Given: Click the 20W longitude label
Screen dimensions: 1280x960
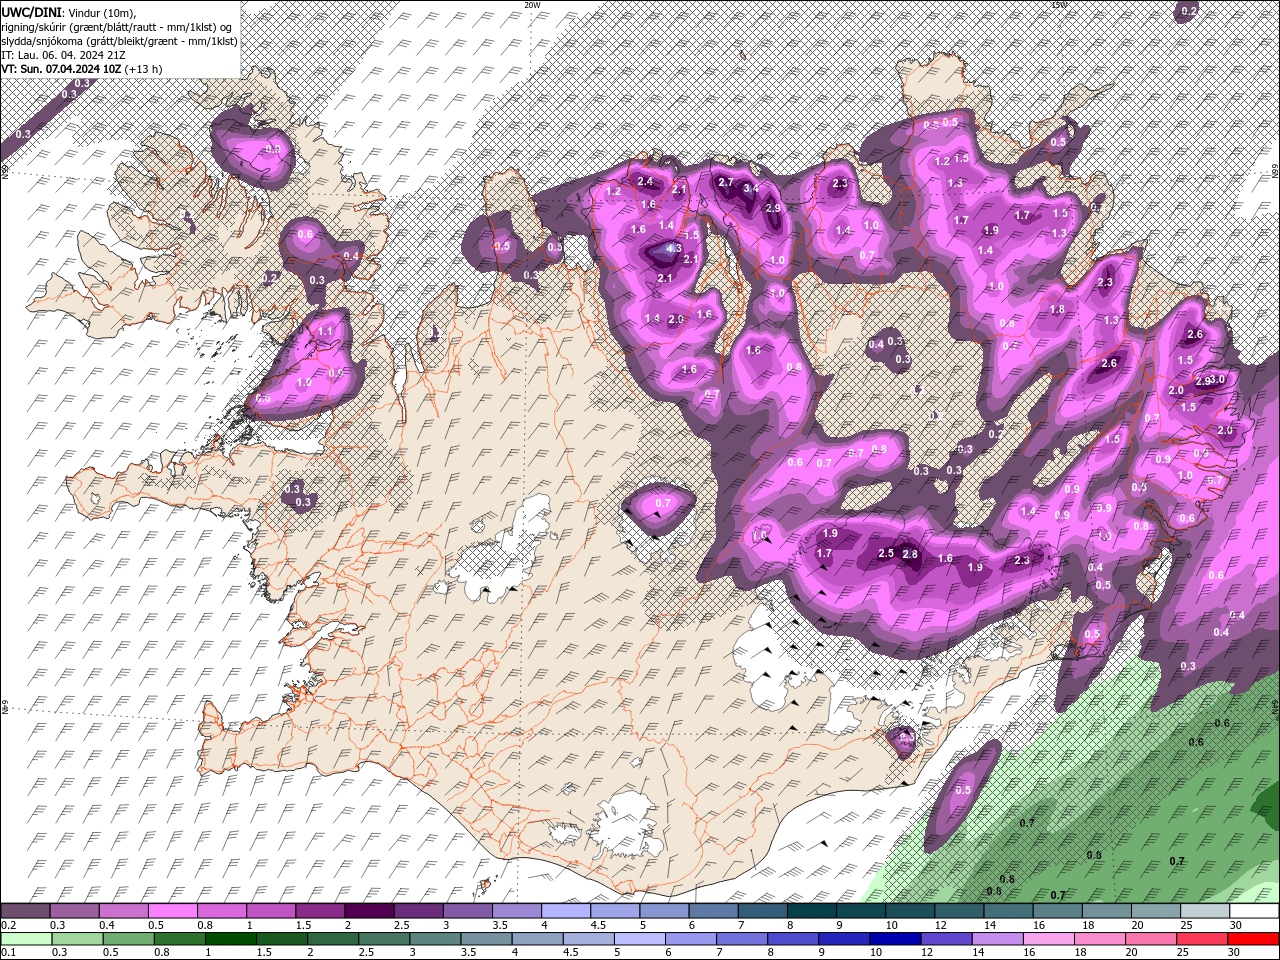Looking at the screenshot, I should coord(532,5).
